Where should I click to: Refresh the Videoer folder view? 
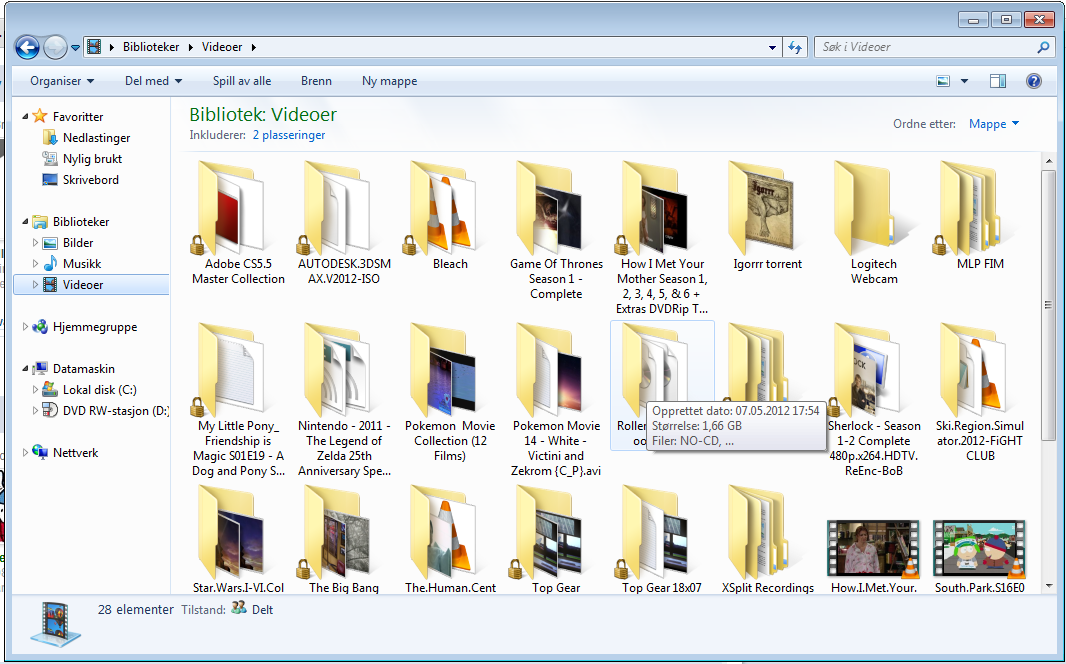tap(795, 47)
